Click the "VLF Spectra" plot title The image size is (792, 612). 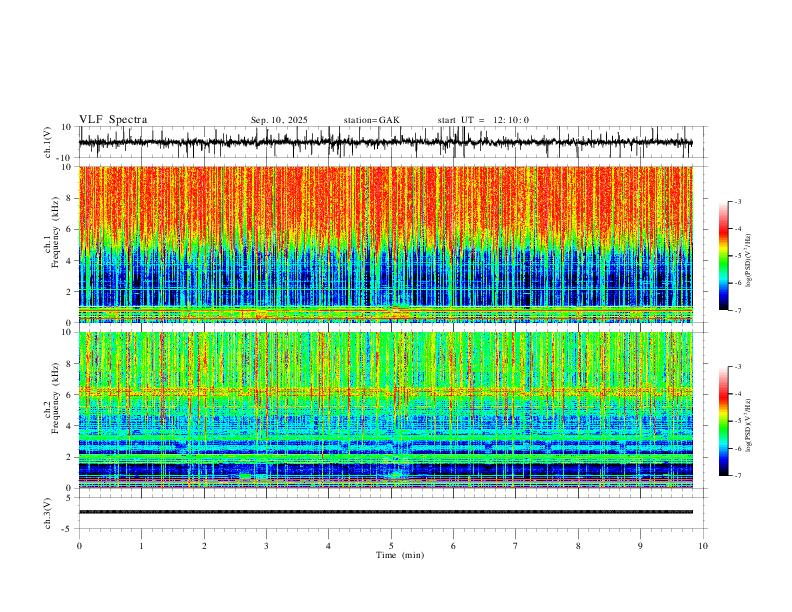coord(113,120)
